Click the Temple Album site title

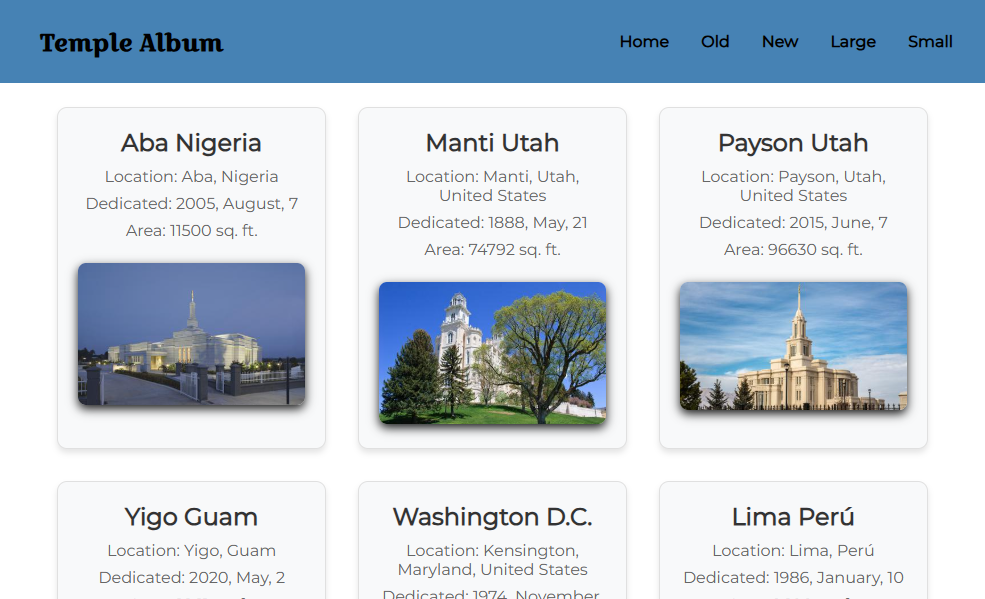click(131, 43)
